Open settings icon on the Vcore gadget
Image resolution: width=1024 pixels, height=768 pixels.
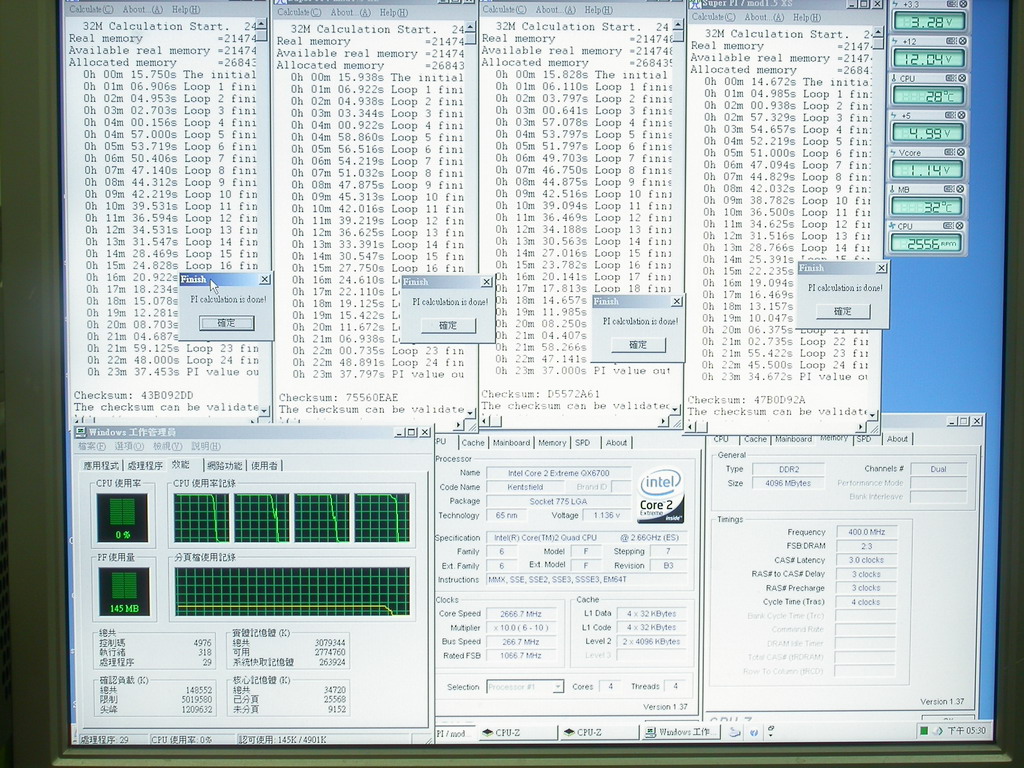[952, 152]
